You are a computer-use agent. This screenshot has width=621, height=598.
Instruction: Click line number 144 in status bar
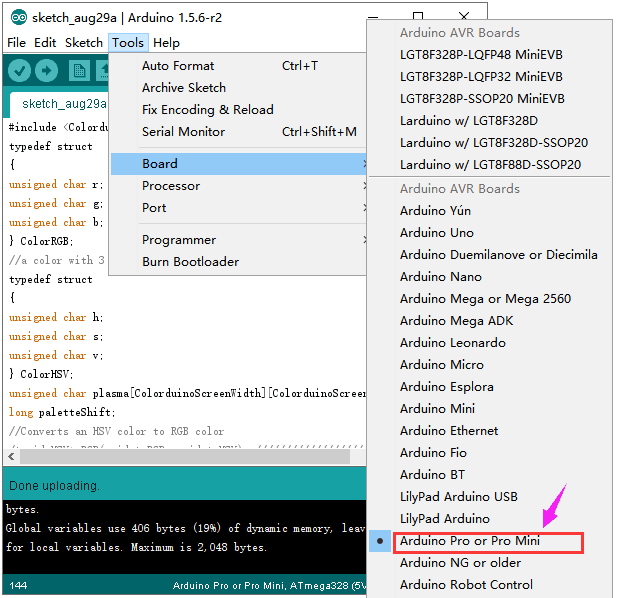18,585
